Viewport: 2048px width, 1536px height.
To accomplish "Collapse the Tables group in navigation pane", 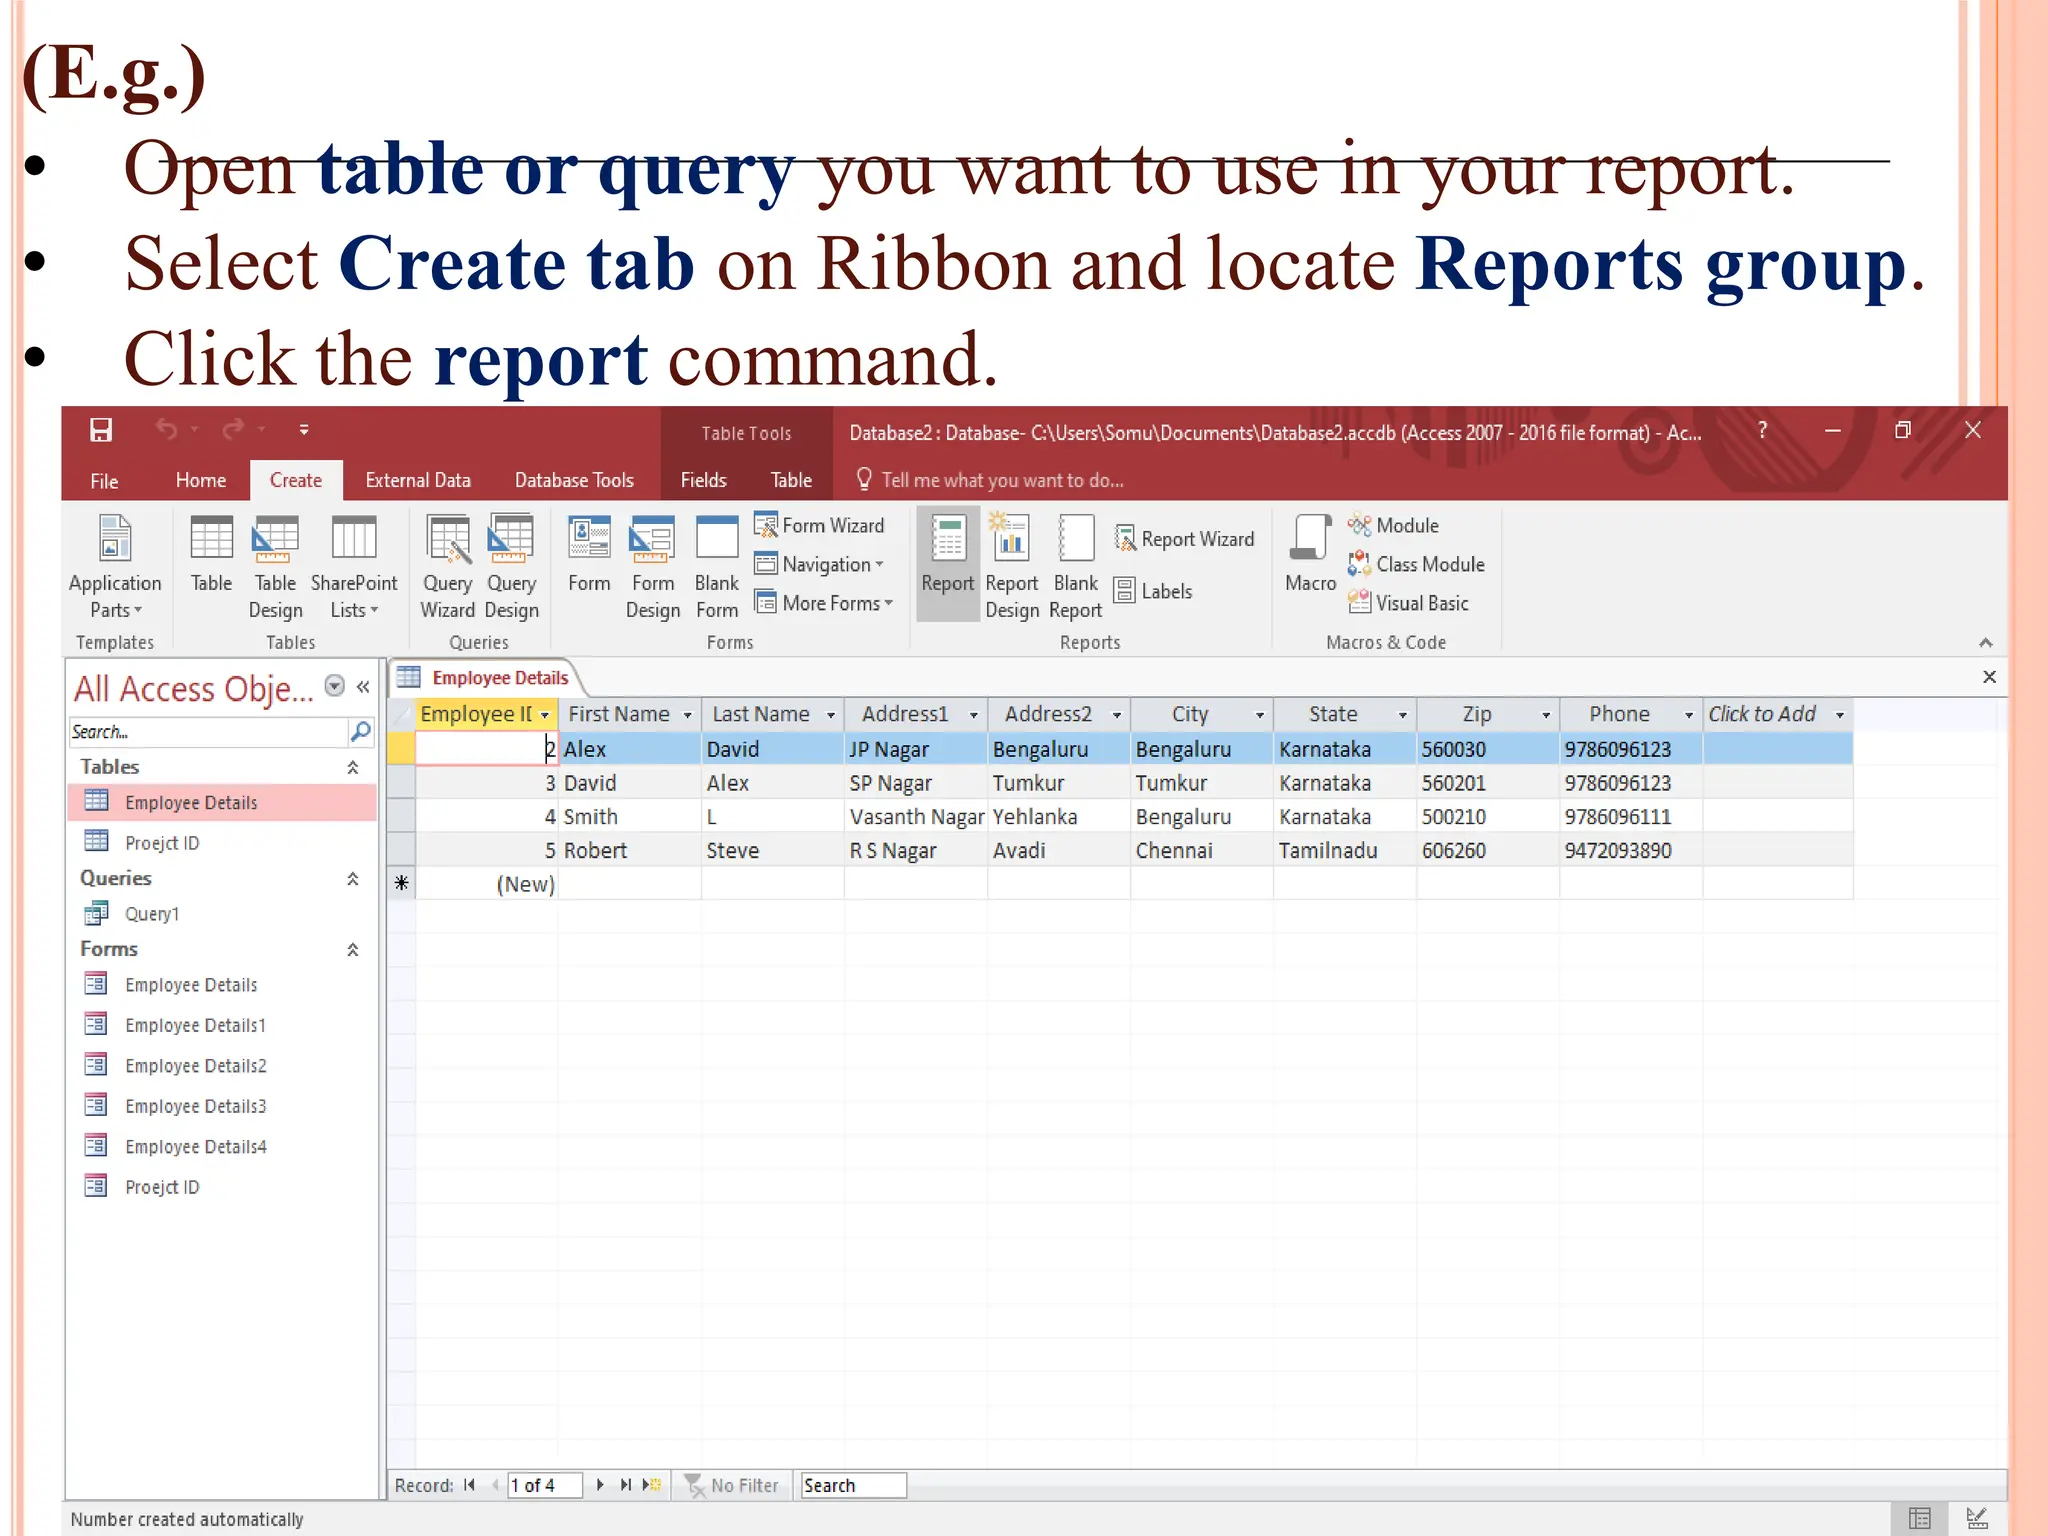I will pyautogui.click(x=353, y=767).
